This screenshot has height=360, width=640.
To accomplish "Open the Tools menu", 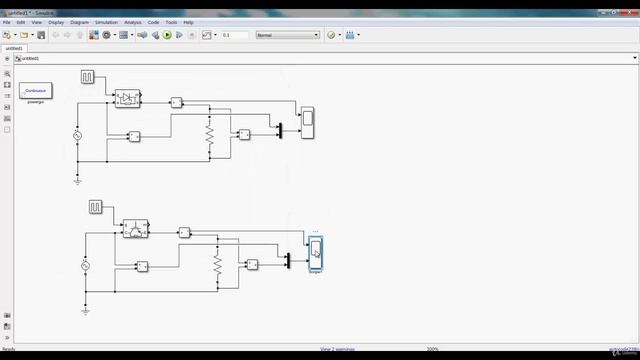I will click(x=171, y=22).
